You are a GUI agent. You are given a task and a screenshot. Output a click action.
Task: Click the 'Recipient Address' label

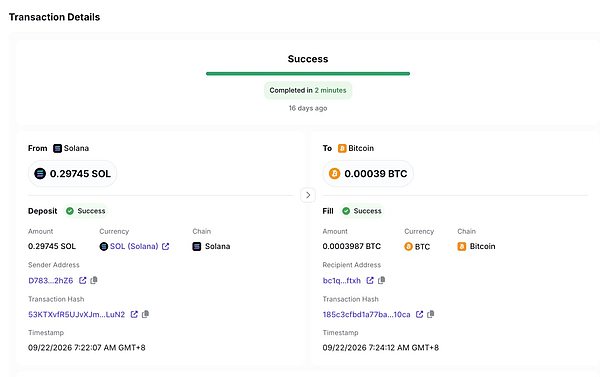point(352,265)
